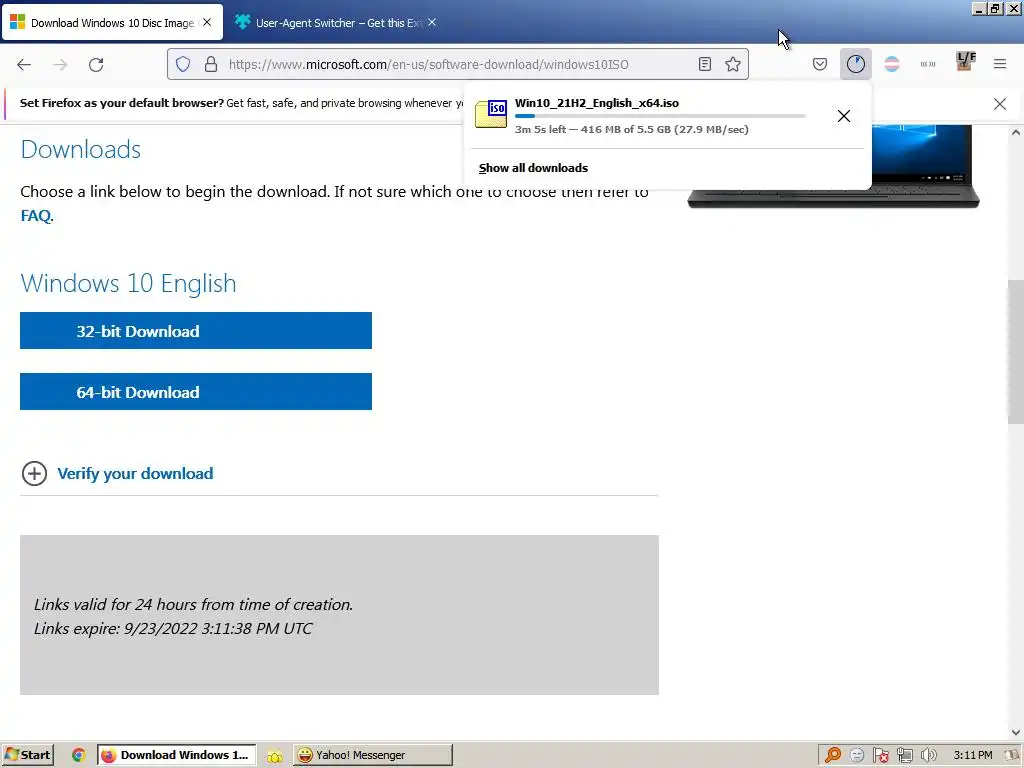Open the FAQ link
Screen dimensions: 1024x768
coord(35,216)
